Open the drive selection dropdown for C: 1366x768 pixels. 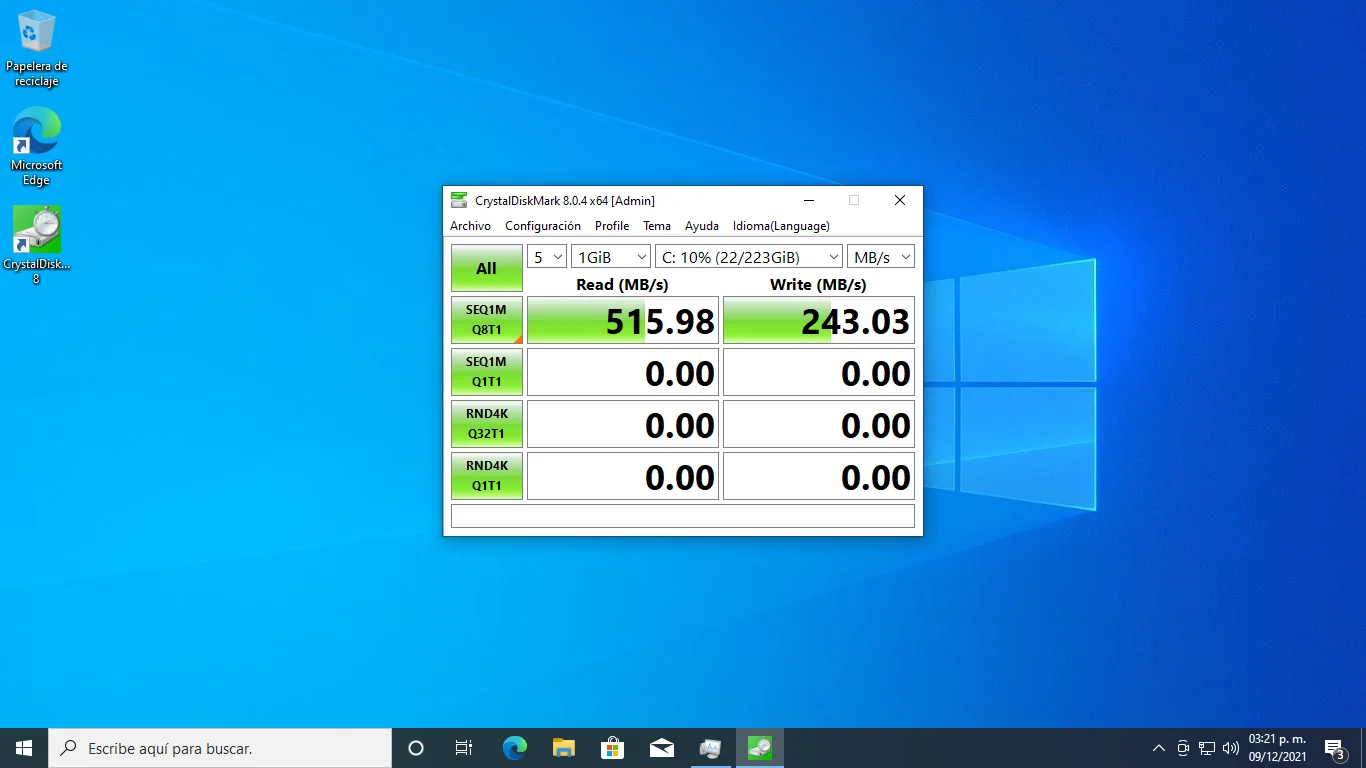pos(748,257)
